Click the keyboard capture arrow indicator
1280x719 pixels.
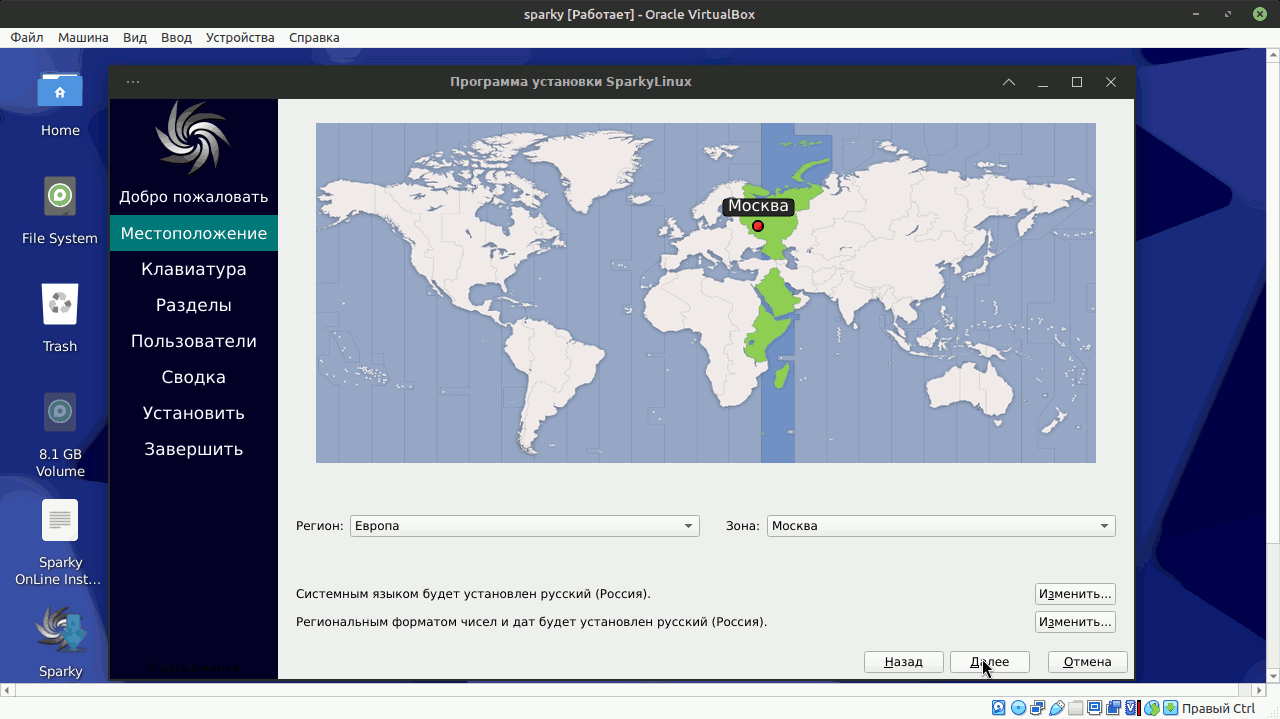(1171, 708)
